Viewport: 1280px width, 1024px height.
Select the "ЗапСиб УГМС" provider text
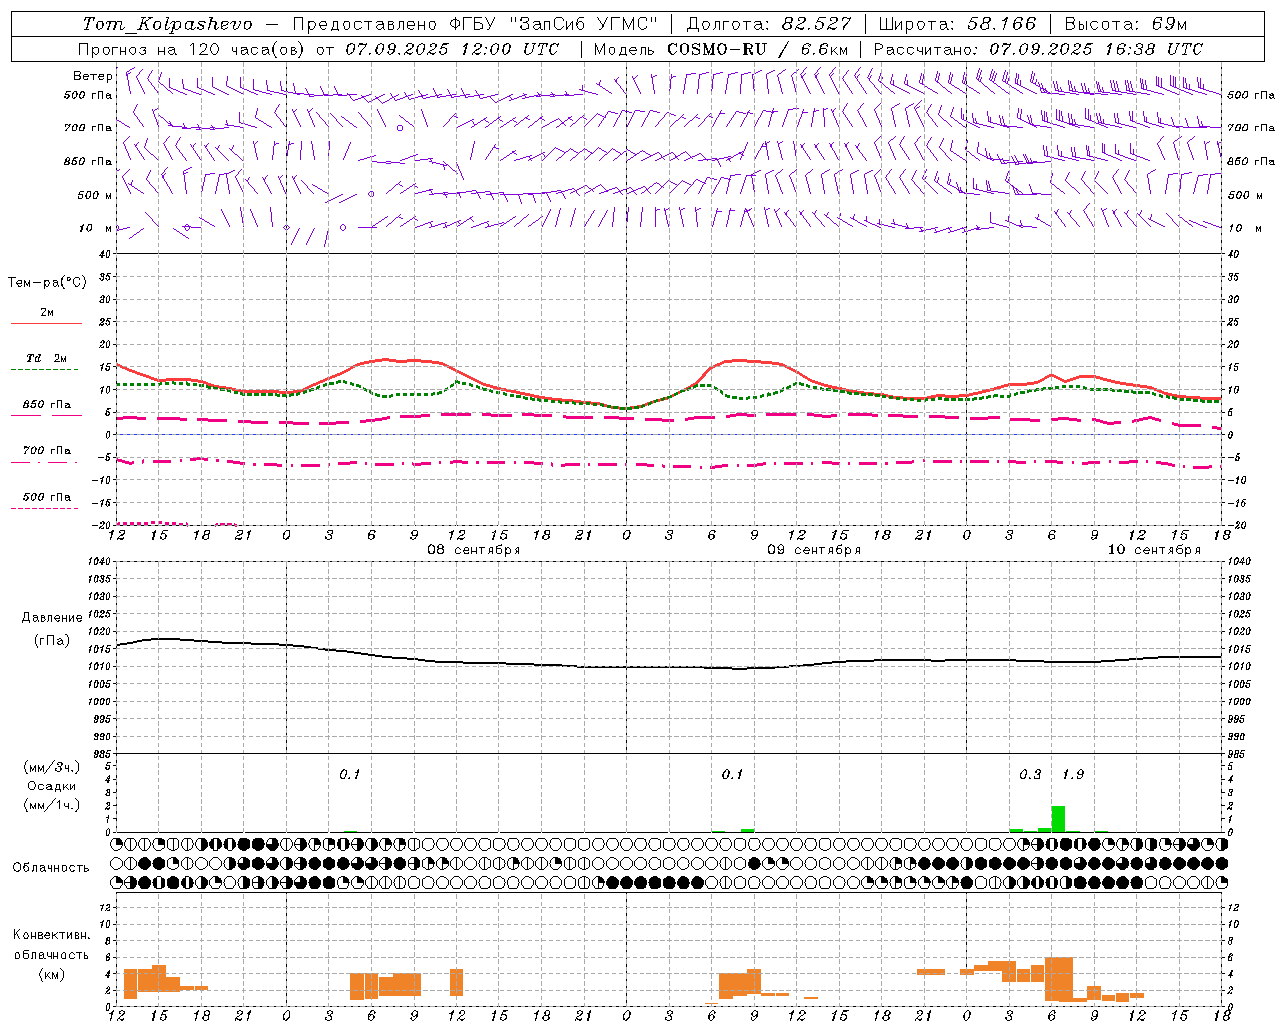pyautogui.click(x=584, y=24)
